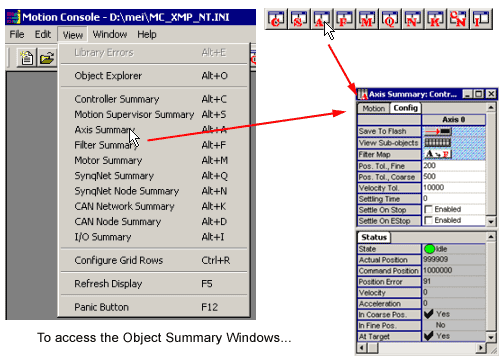Open the CAN Network Summary icon (K)
Image resolution: width=504 pixels, height=360 pixels.
click(x=436, y=19)
